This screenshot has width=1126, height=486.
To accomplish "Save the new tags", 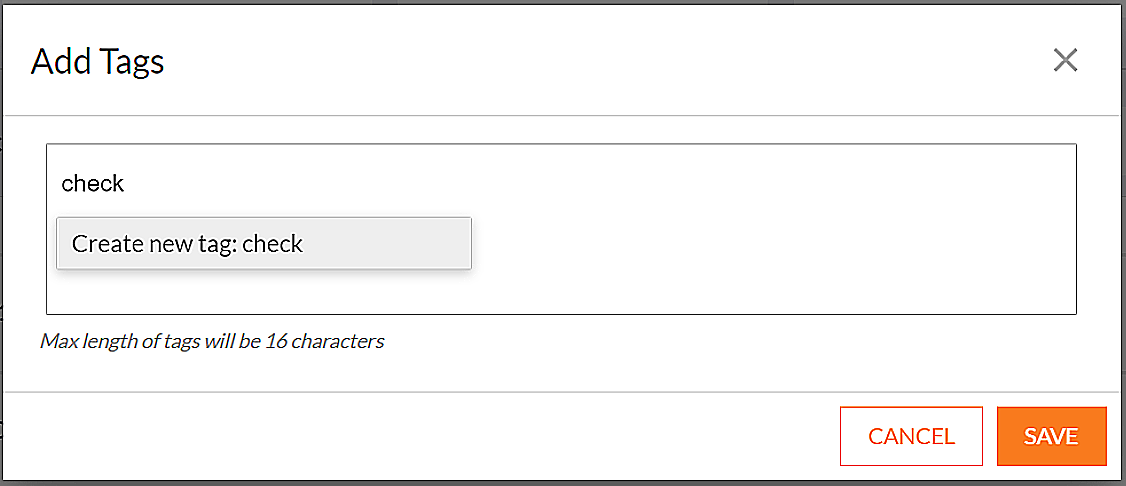I will pos(1051,436).
